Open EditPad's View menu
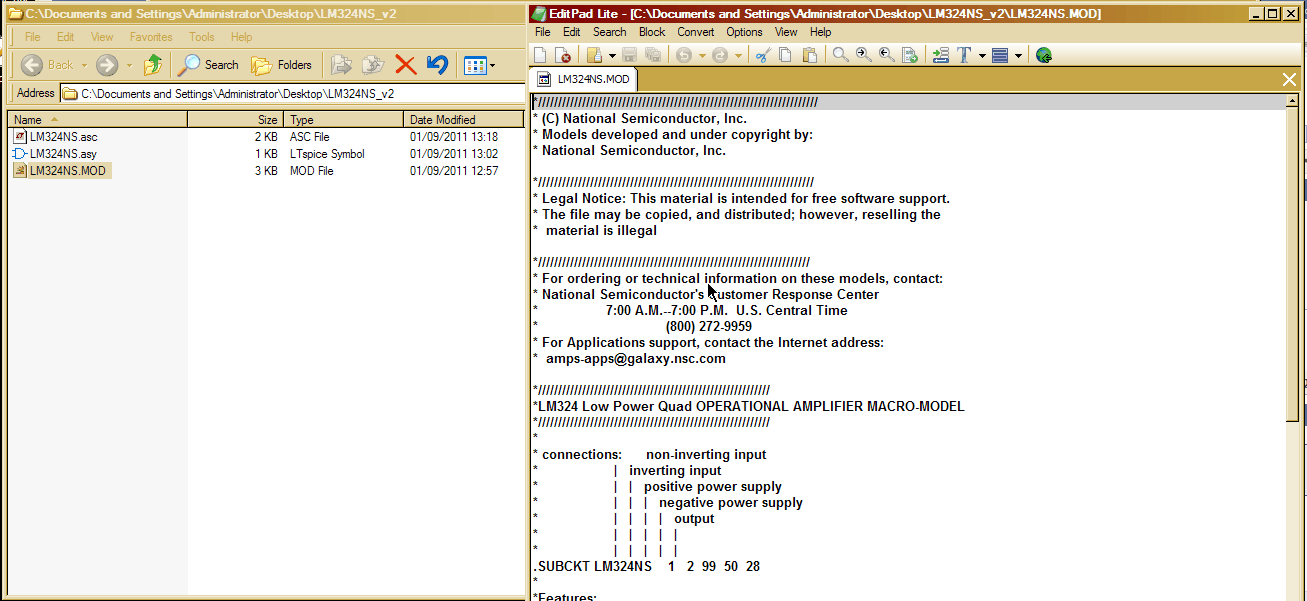1307x601 pixels. 786,32
